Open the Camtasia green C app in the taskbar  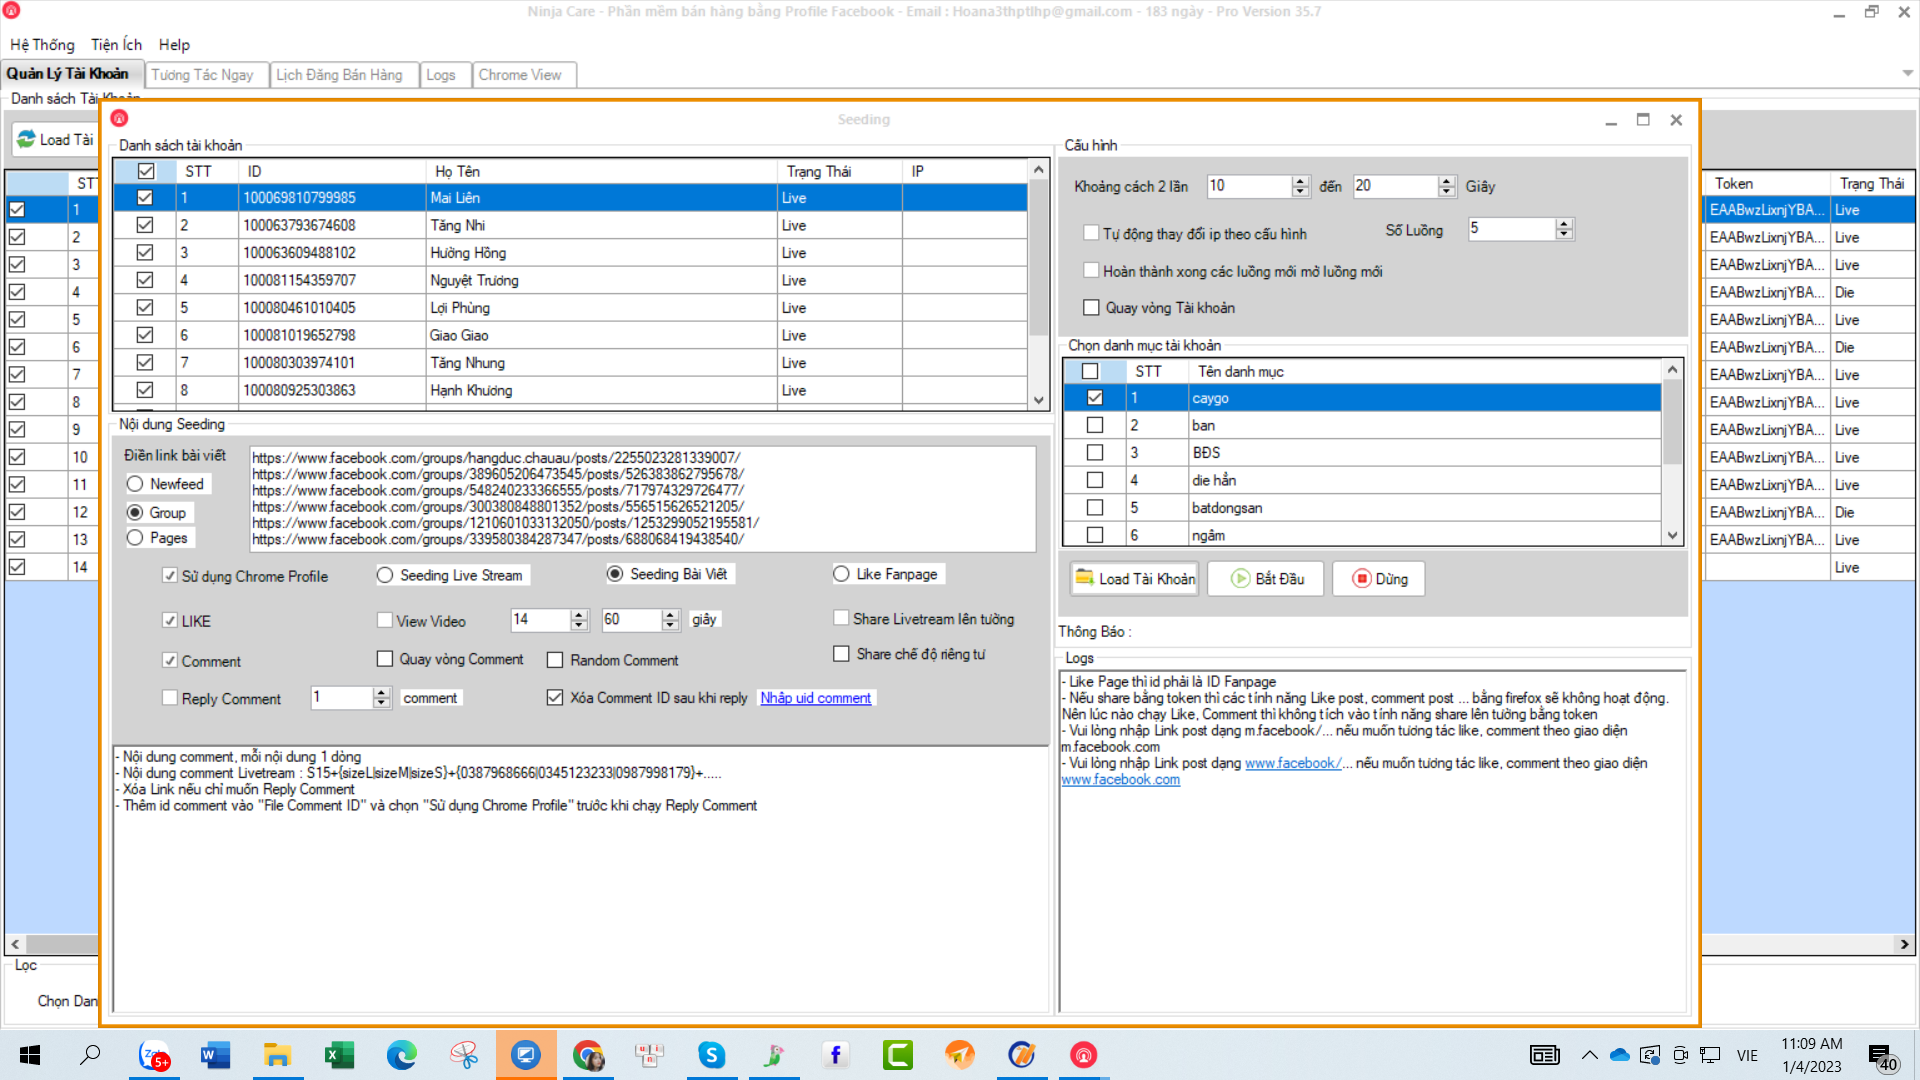[897, 1055]
